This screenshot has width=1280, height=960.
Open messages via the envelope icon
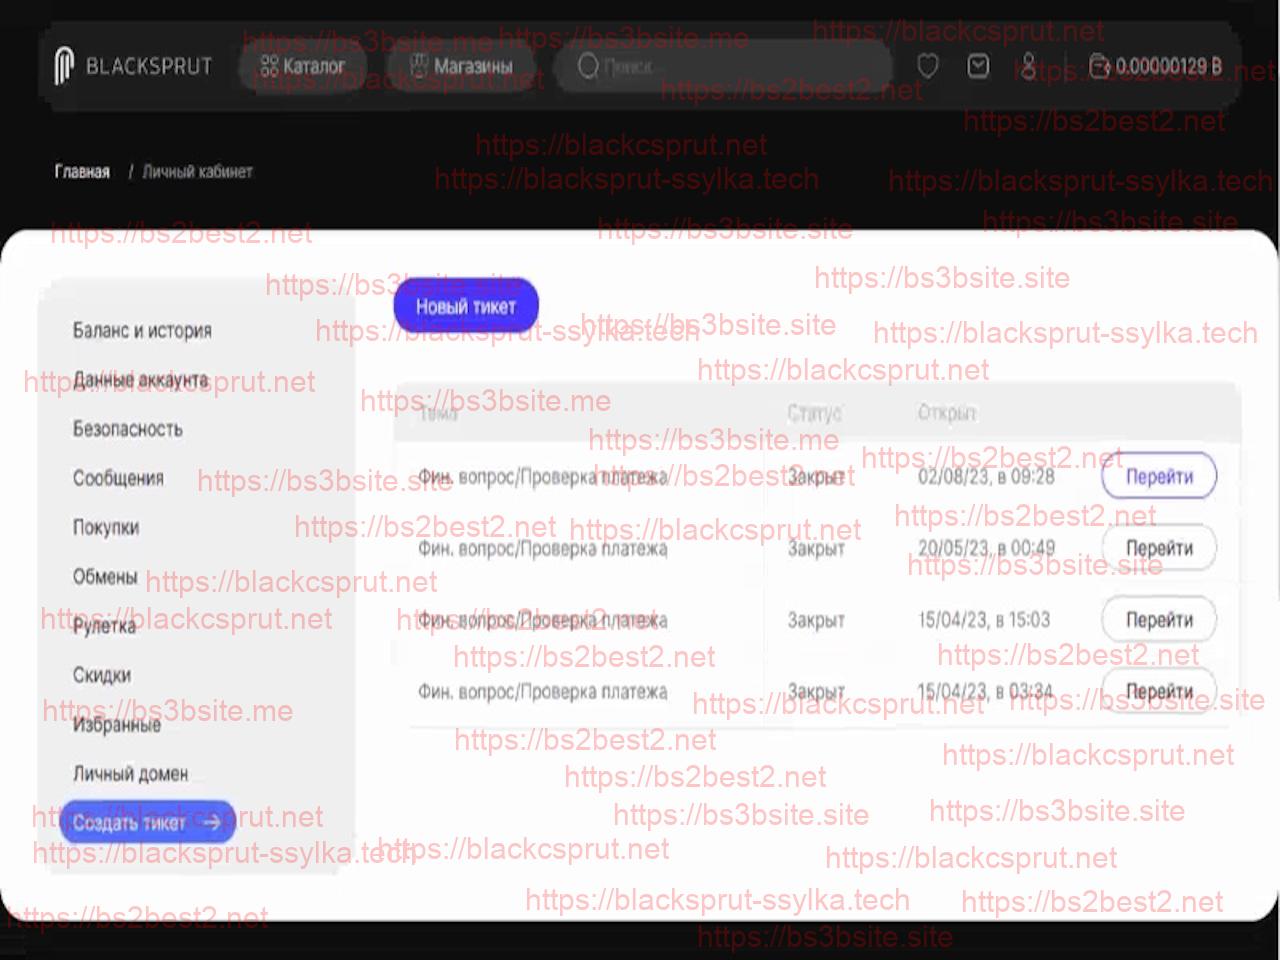978,66
